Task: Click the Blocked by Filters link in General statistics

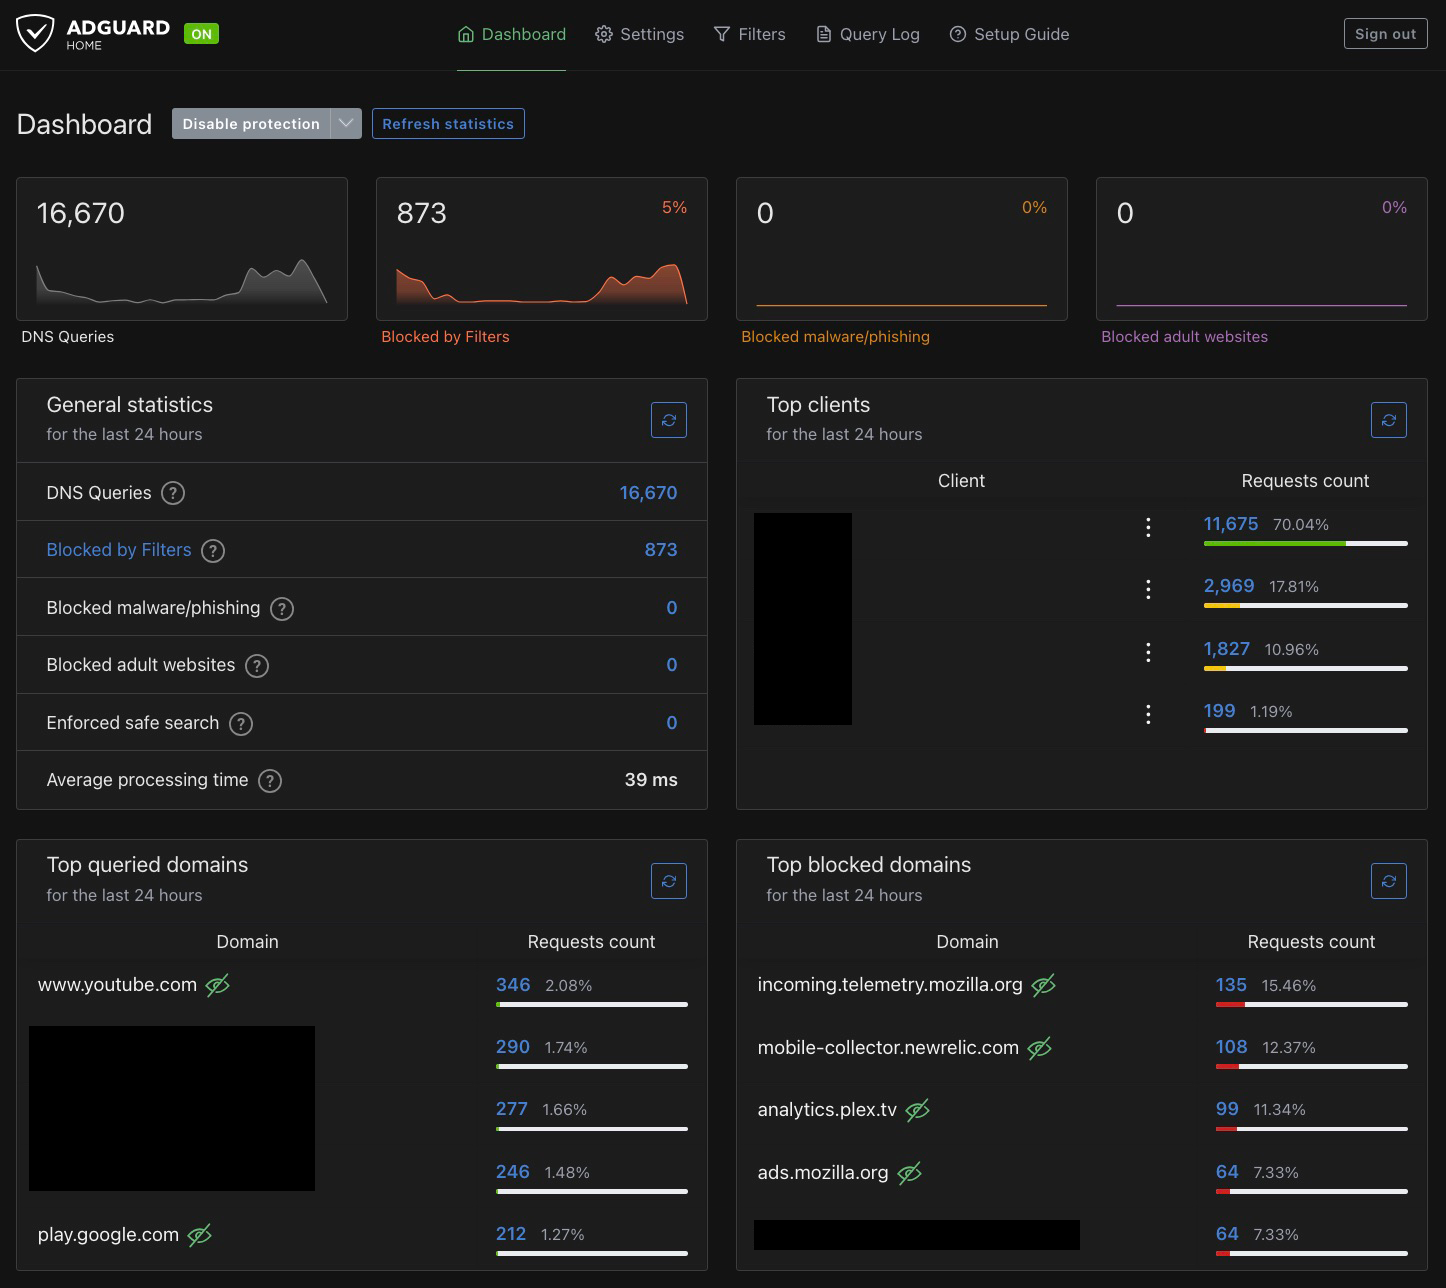Action: coord(119,550)
